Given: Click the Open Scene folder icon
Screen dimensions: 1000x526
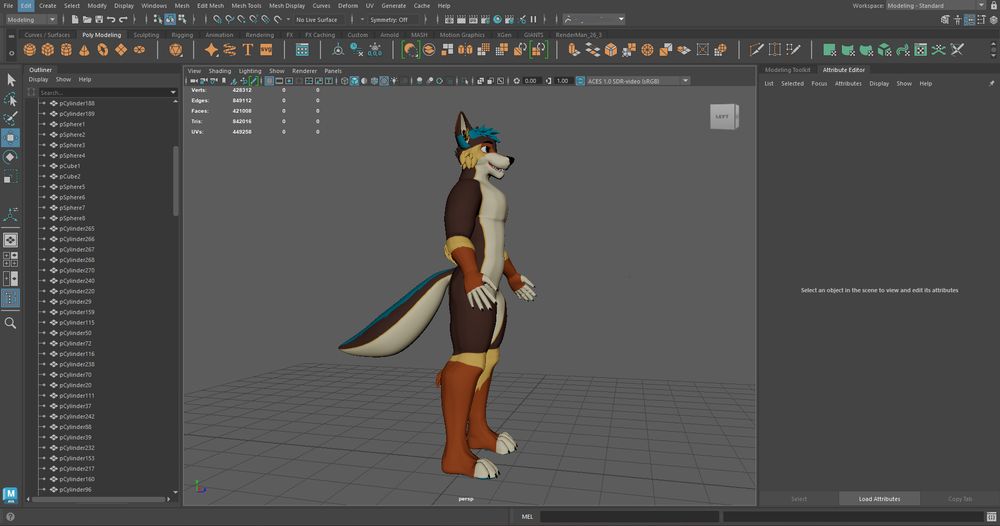Looking at the screenshot, I should tap(87, 20).
